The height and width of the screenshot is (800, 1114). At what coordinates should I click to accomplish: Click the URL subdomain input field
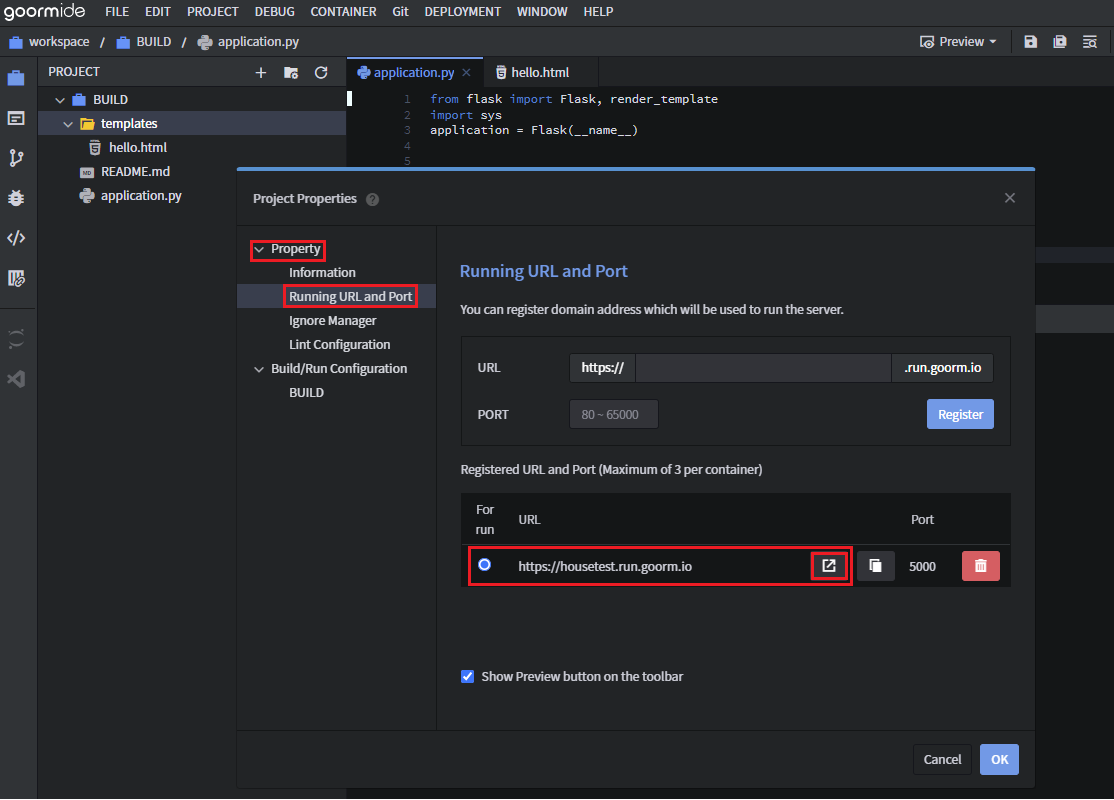tap(763, 368)
